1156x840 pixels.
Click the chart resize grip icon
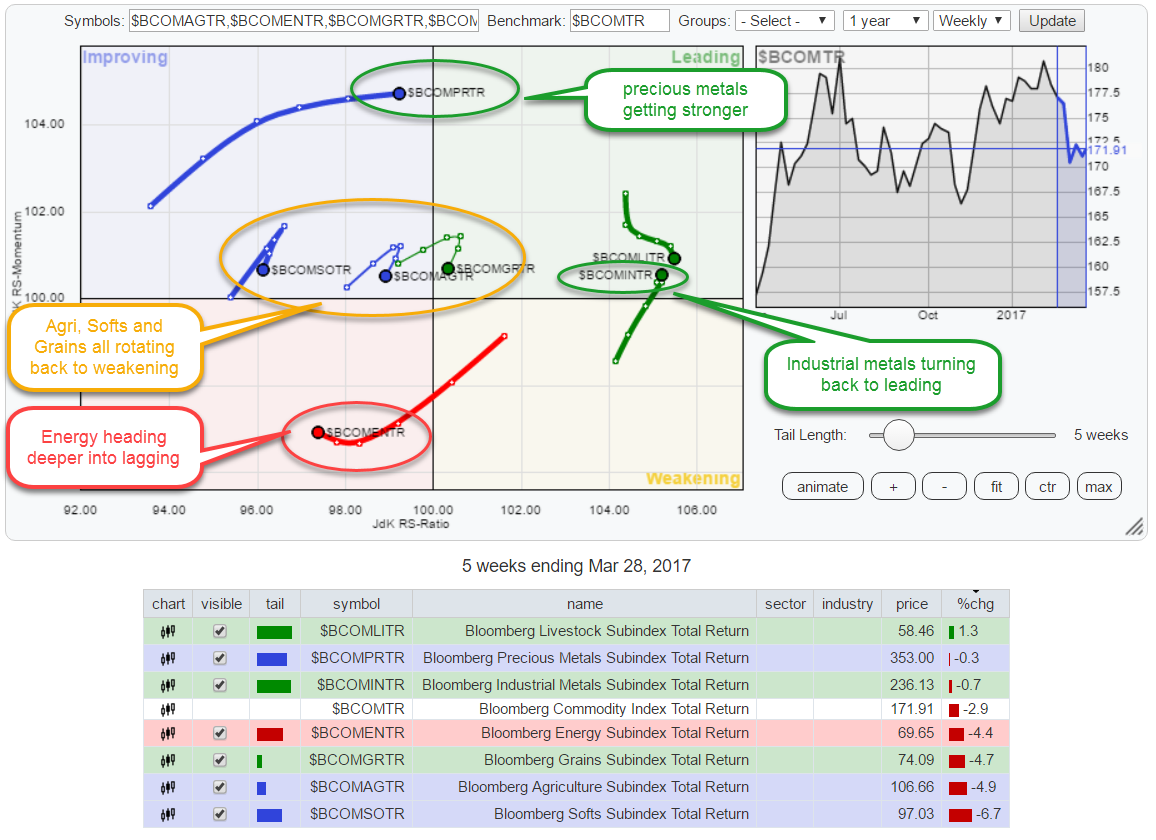click(x=1135, y=527)
